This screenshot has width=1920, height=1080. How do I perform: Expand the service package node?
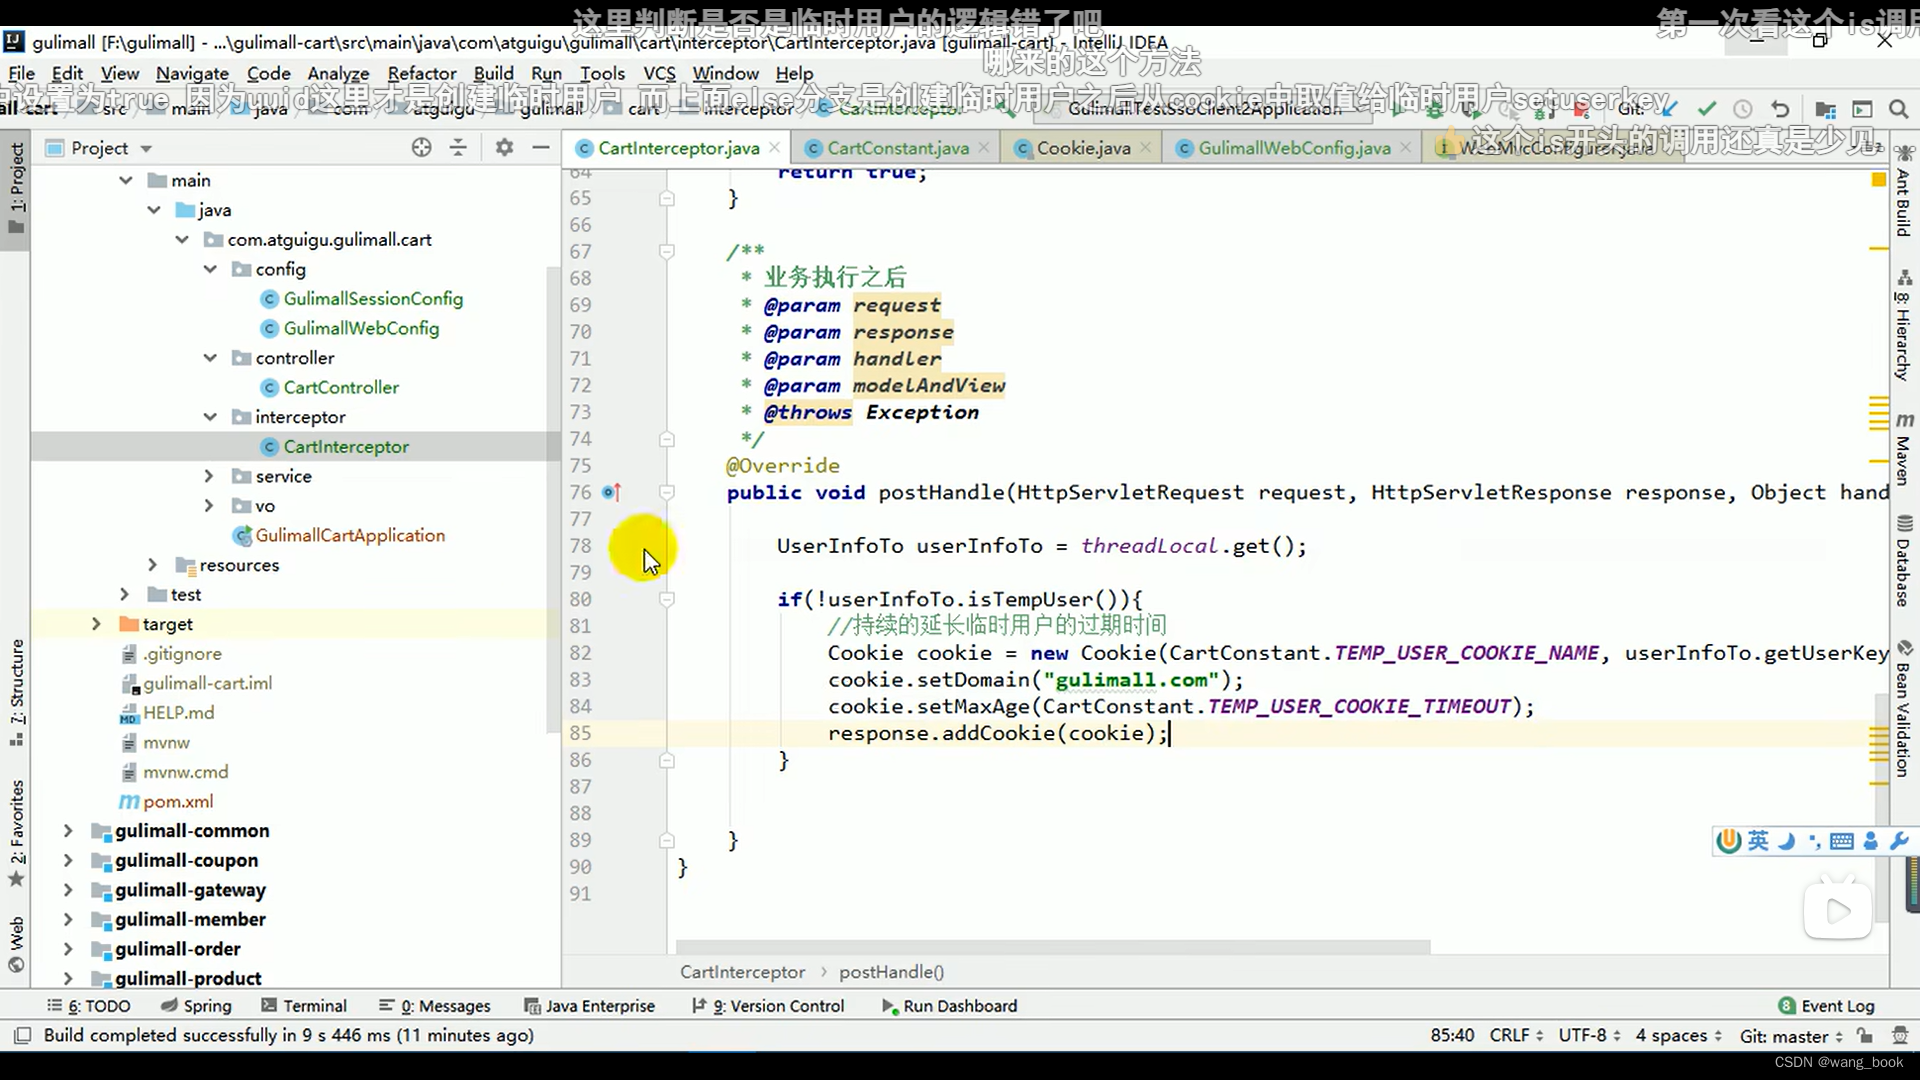point(209,476)
